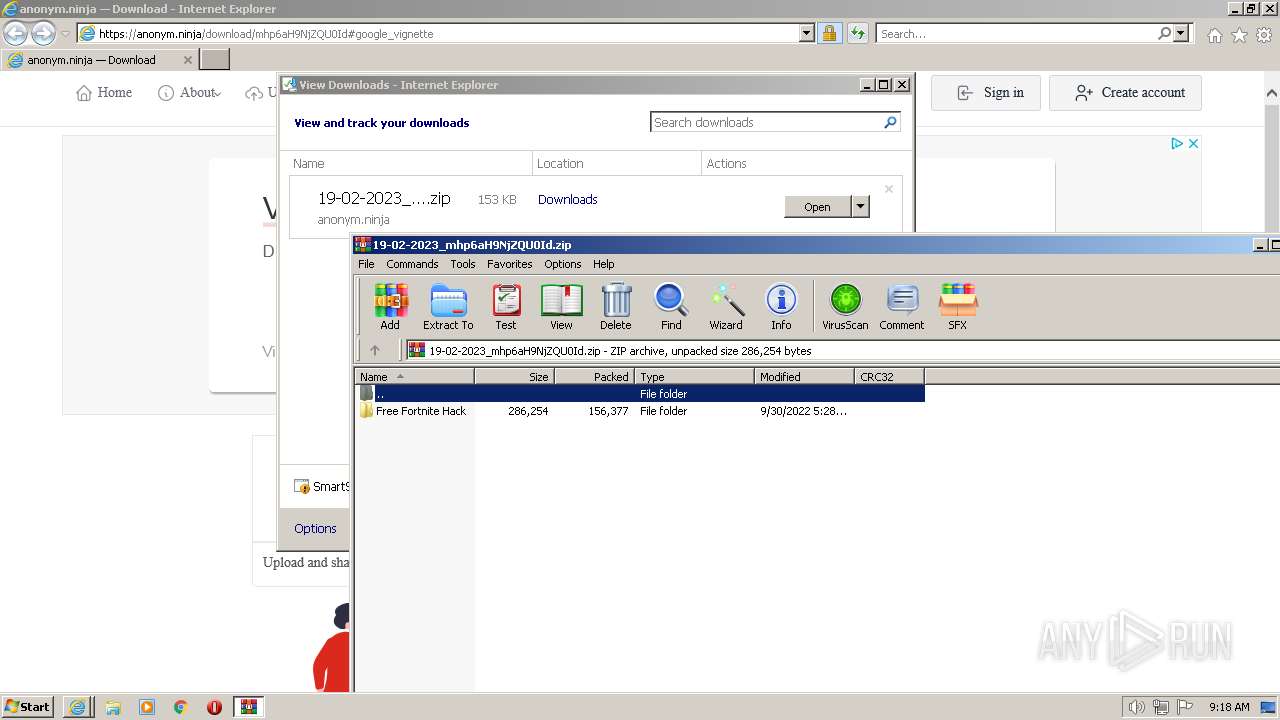Viewport: 1280px width, 720px height.
Task: Open Chrome from the taskbar
Action: coord(180,707)
